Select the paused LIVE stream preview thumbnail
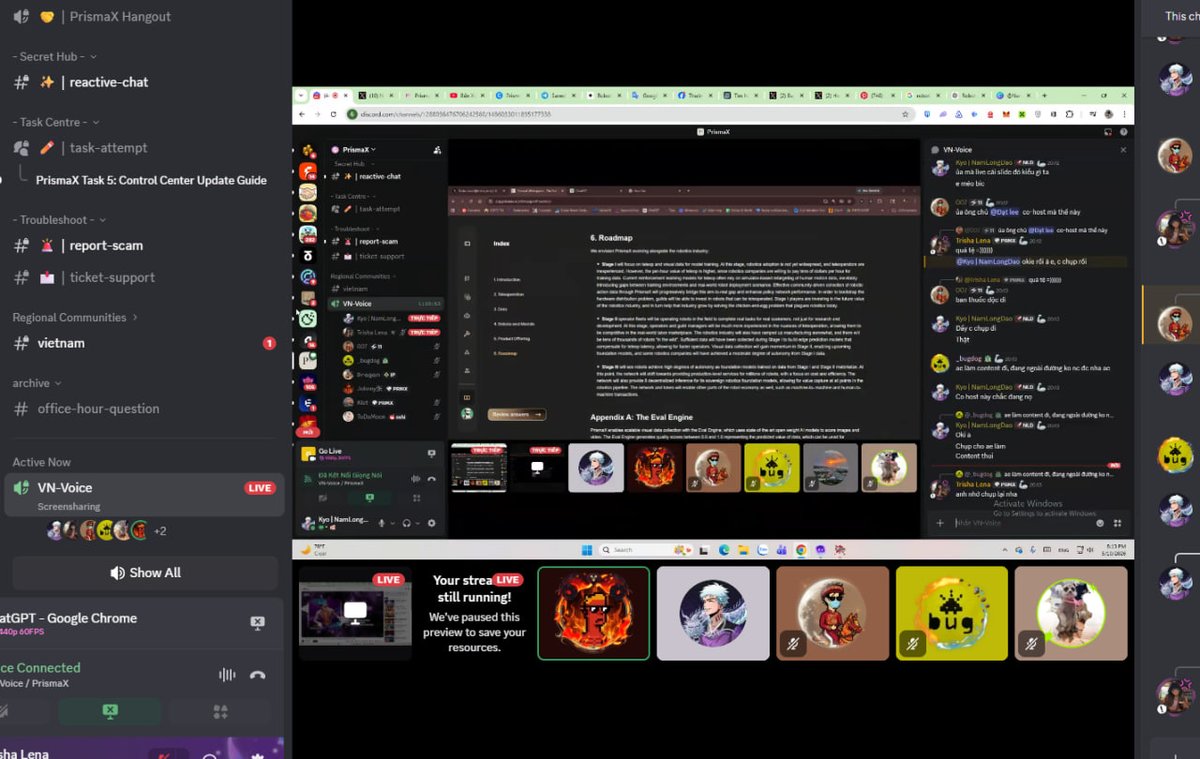 pos(355,612)
